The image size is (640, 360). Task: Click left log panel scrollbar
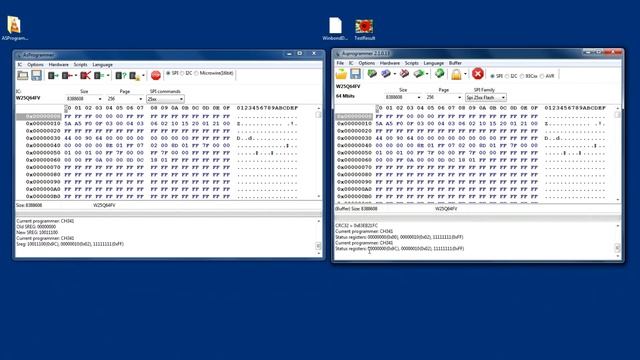(x=318, y=237)
